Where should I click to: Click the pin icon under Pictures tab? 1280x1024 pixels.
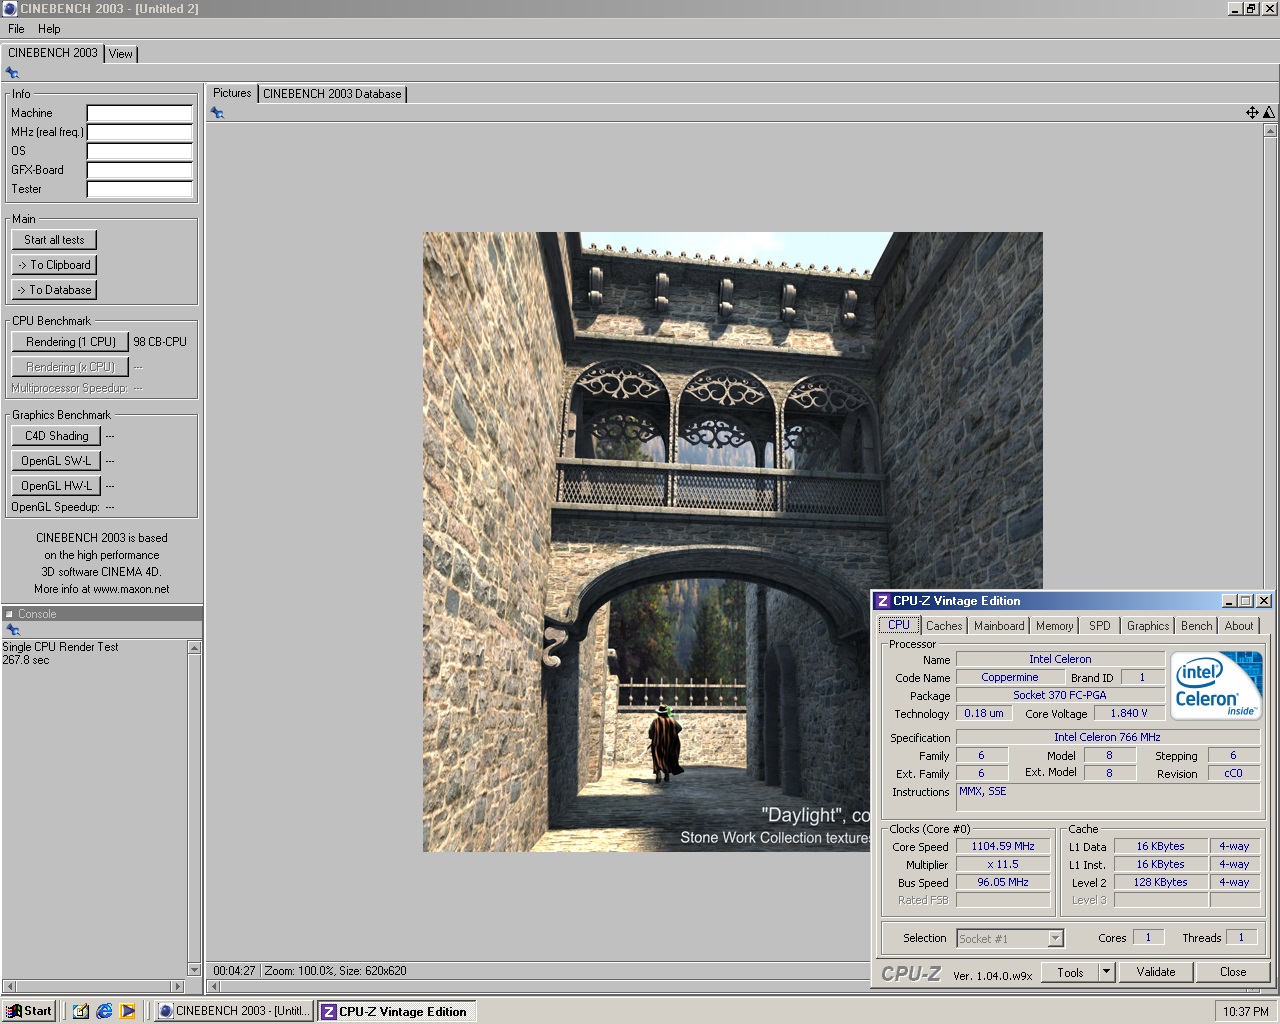click(x=217, y=113)
